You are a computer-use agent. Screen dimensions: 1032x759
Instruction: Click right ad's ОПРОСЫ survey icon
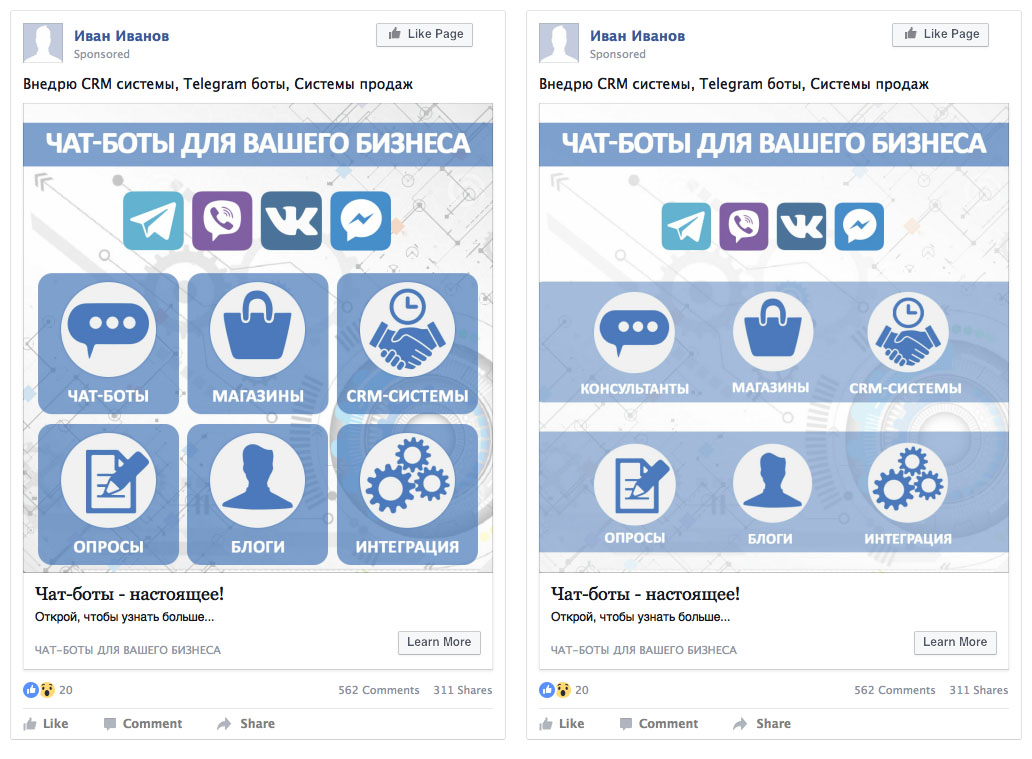tap(634, 484)
